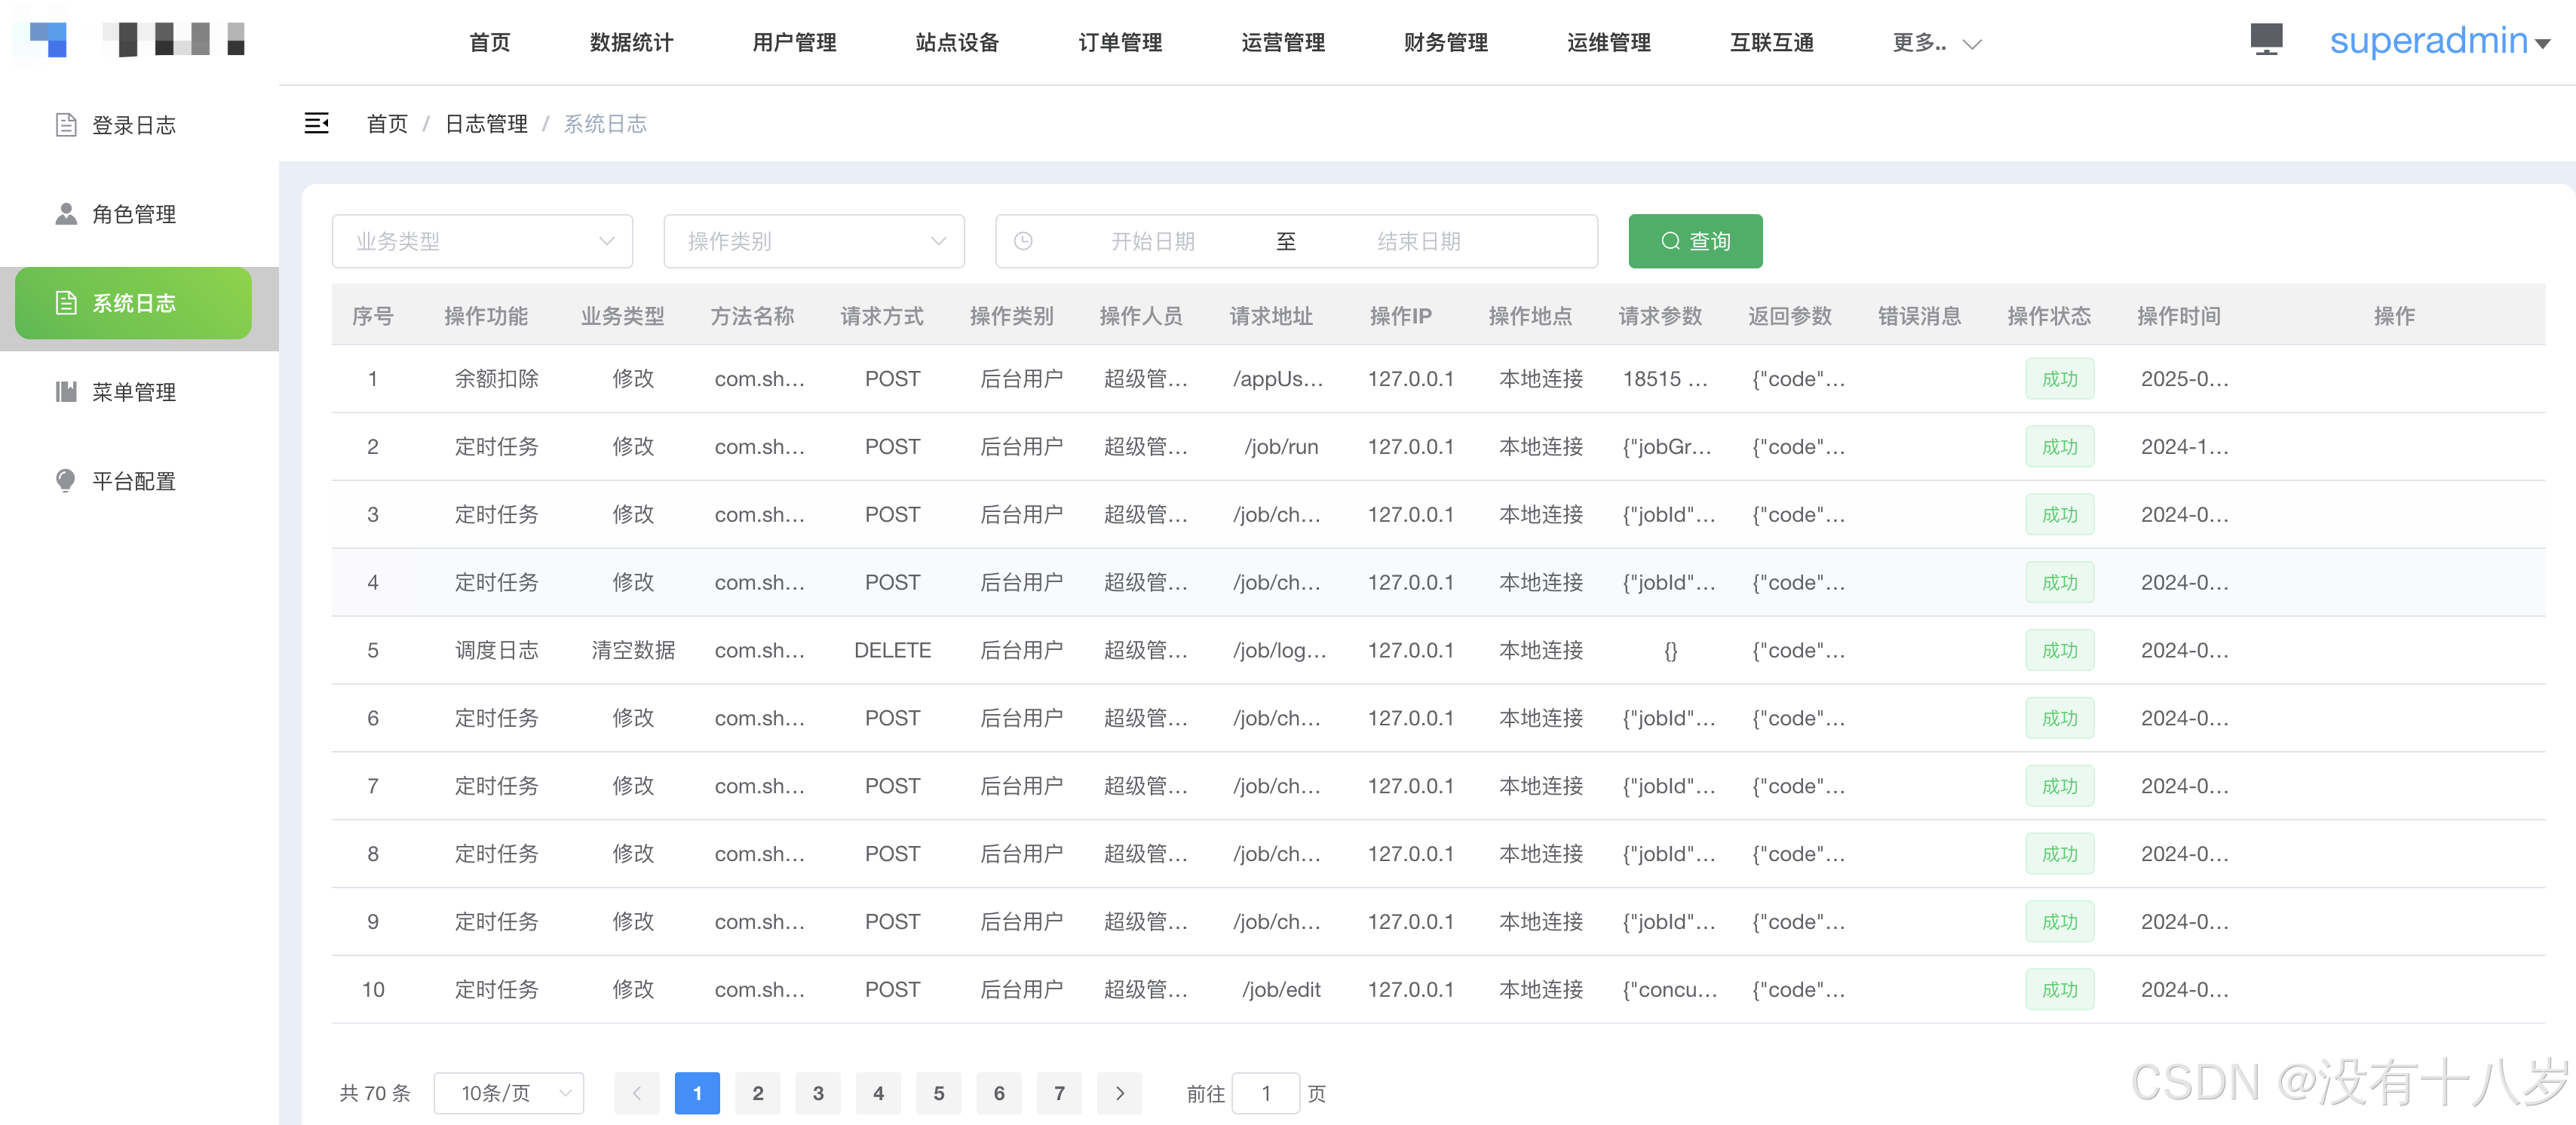Open 菜单管理 in the sidebar
2576x1125 pixels.
[133, 392]
